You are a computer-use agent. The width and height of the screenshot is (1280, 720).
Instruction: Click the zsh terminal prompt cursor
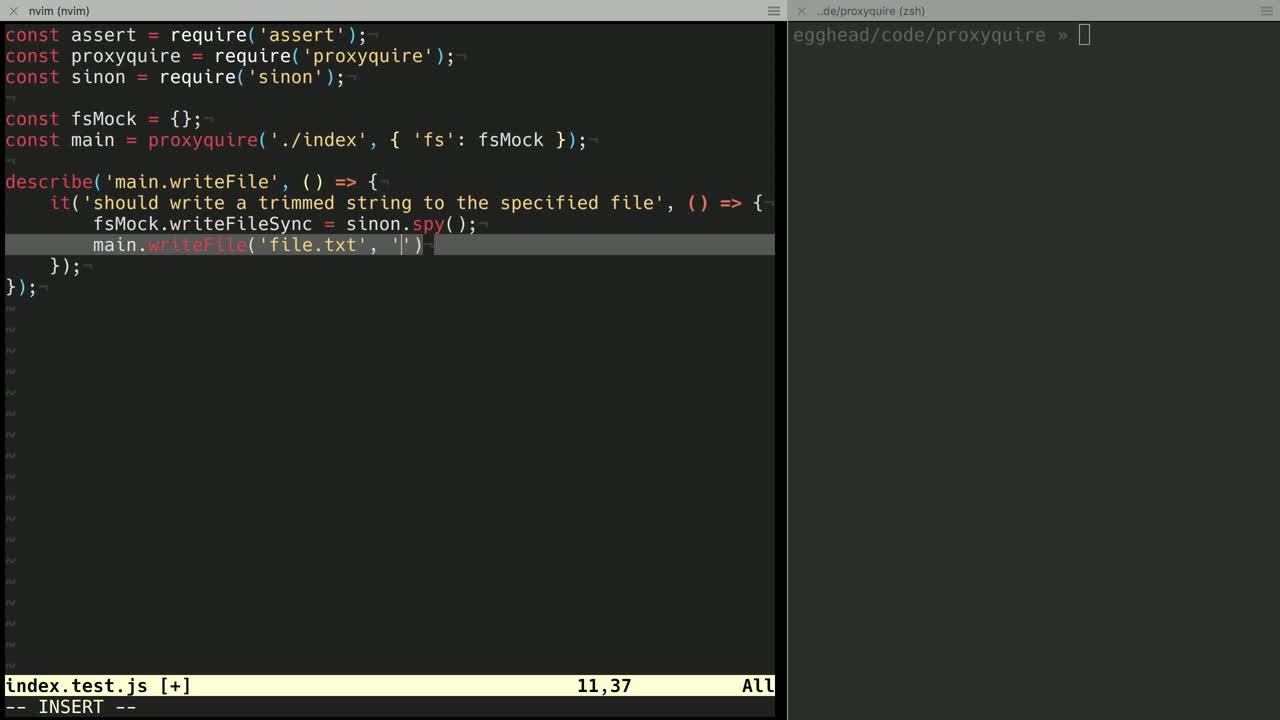tap(1084, 35)
